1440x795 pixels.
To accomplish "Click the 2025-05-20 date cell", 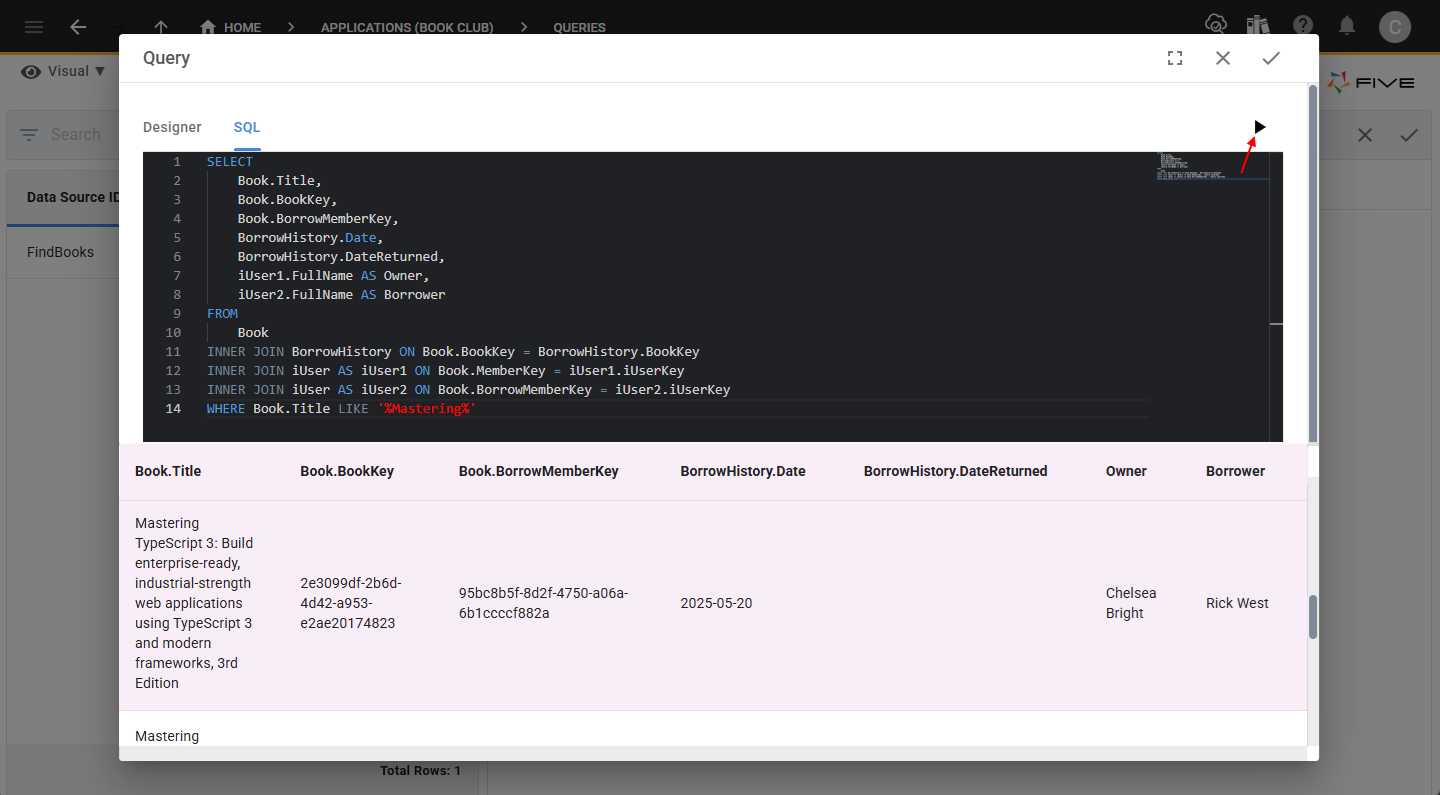I will (716, 603).
